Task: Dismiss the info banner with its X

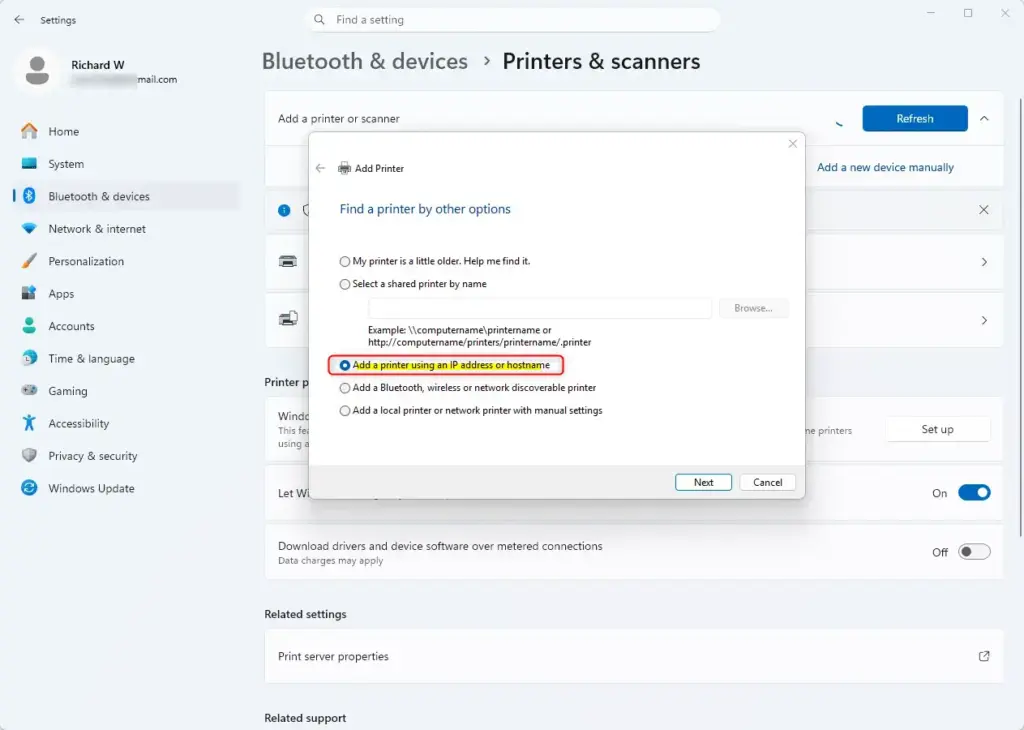Action: click(984, 210)
